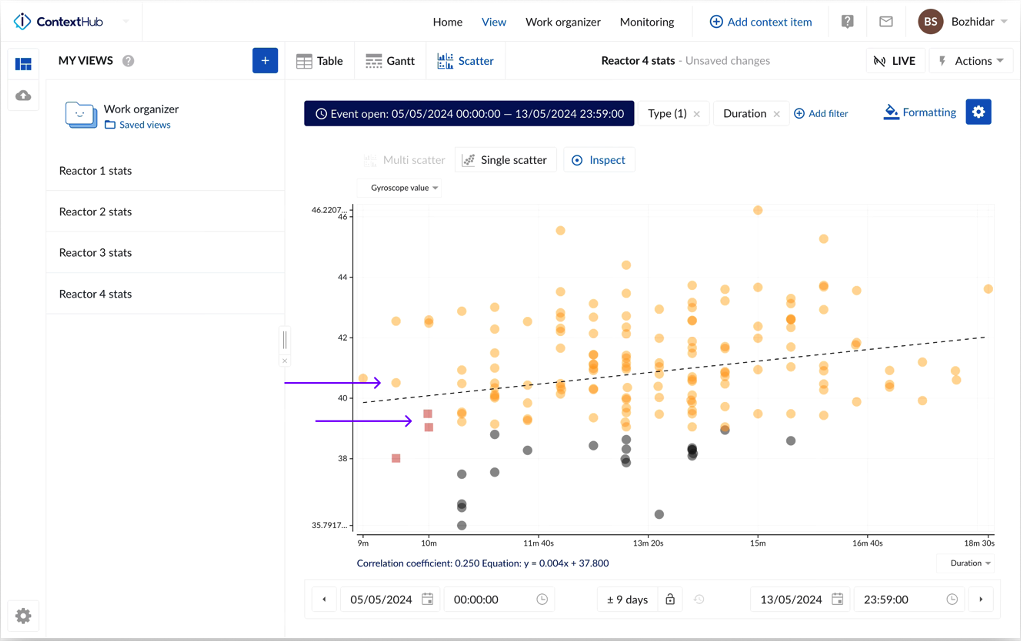Click the help question mark icon in top bar

coord(847,21)
